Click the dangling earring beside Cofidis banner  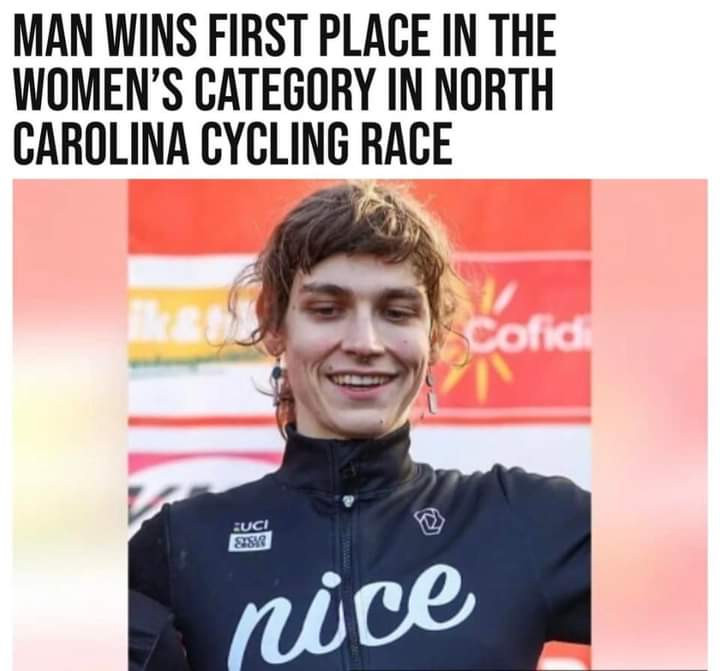tap(430, 391)
